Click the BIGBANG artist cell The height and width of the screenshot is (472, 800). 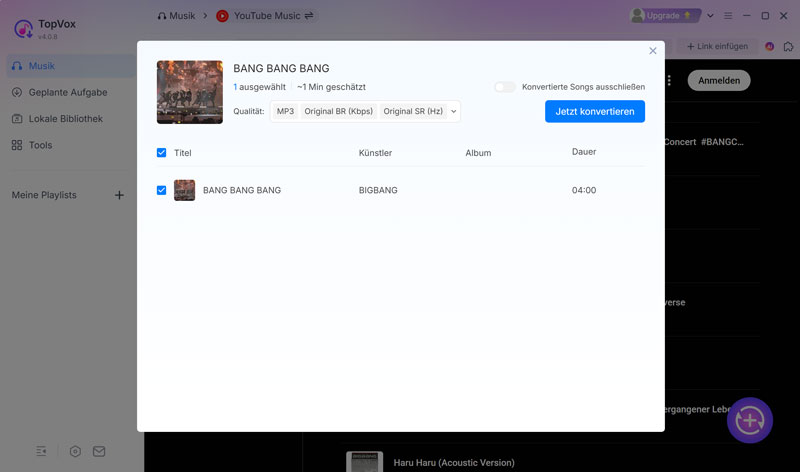[x=378, y=190]
